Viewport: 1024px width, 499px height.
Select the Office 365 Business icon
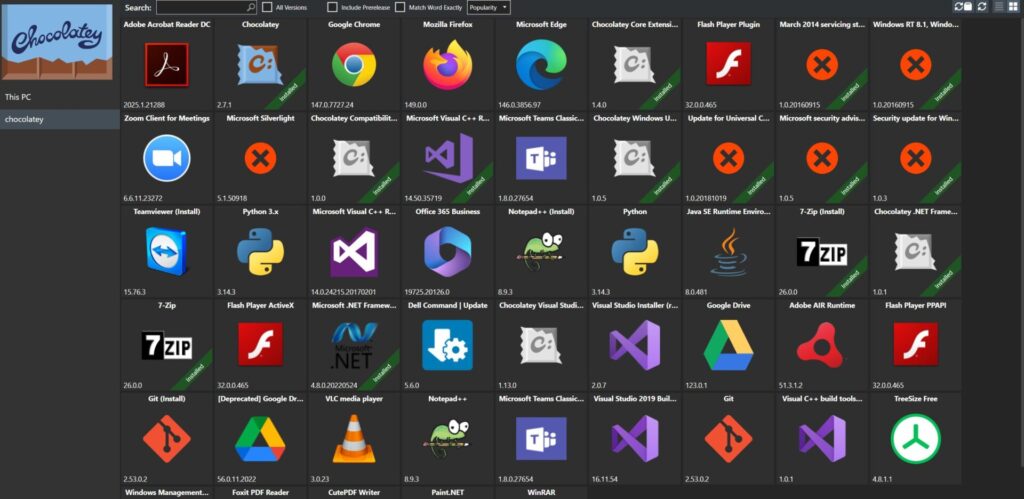click(447, 251)
